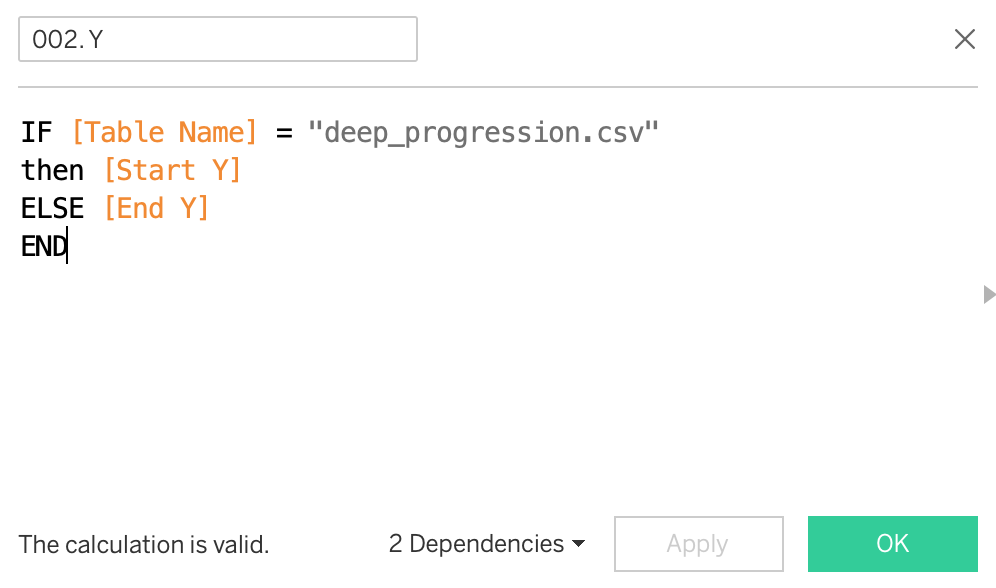996x588 pixels.
Task: Click the [Start Y] field reference
Action: tap(172, 170)
